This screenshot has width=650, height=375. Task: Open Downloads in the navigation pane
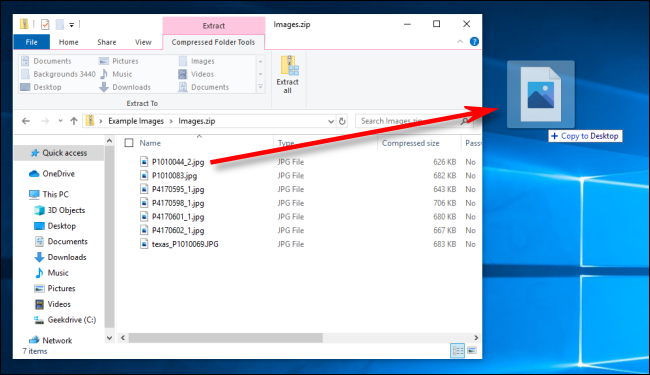click(x=60, y=257)
